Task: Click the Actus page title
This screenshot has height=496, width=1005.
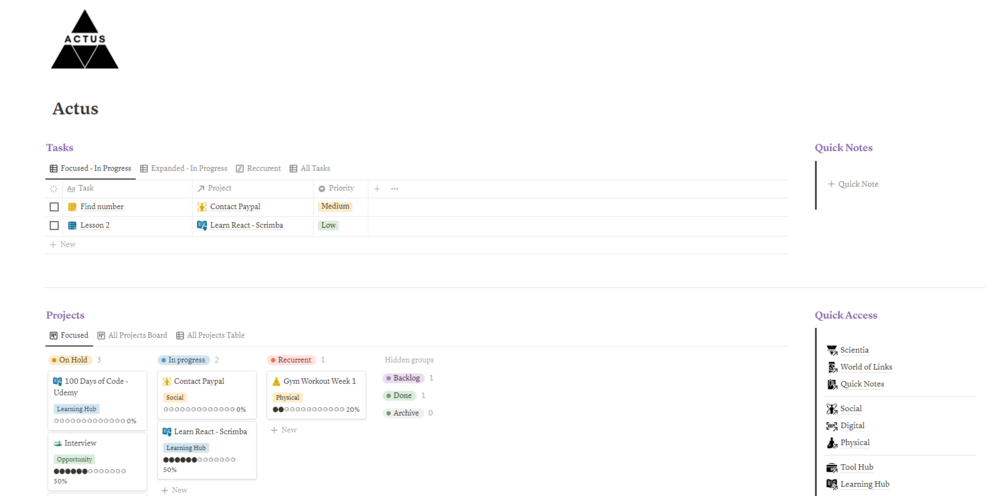Action: (75, 108)
